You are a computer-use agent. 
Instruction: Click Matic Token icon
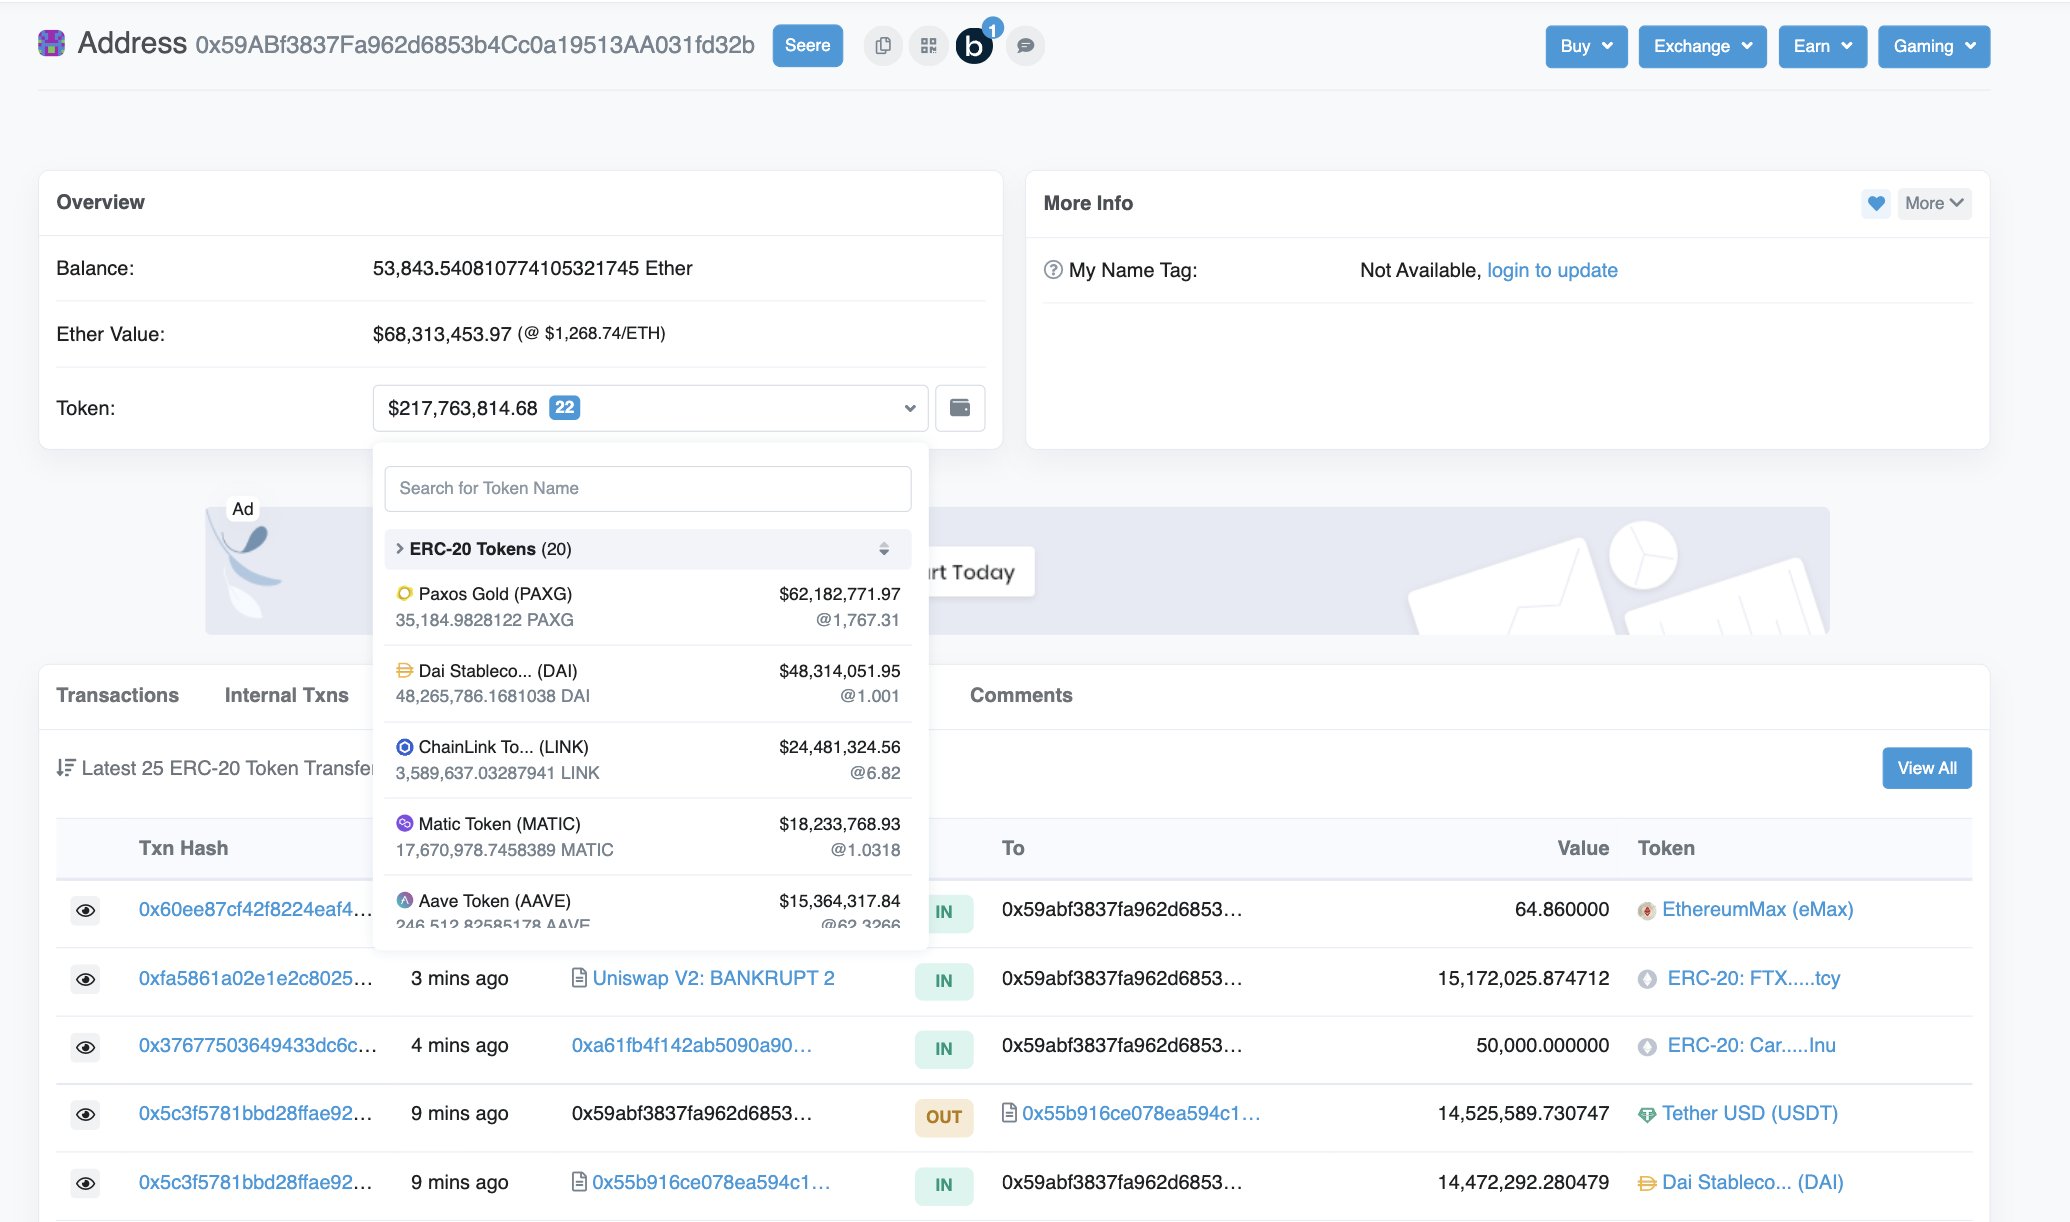click(x=405, y=823)
